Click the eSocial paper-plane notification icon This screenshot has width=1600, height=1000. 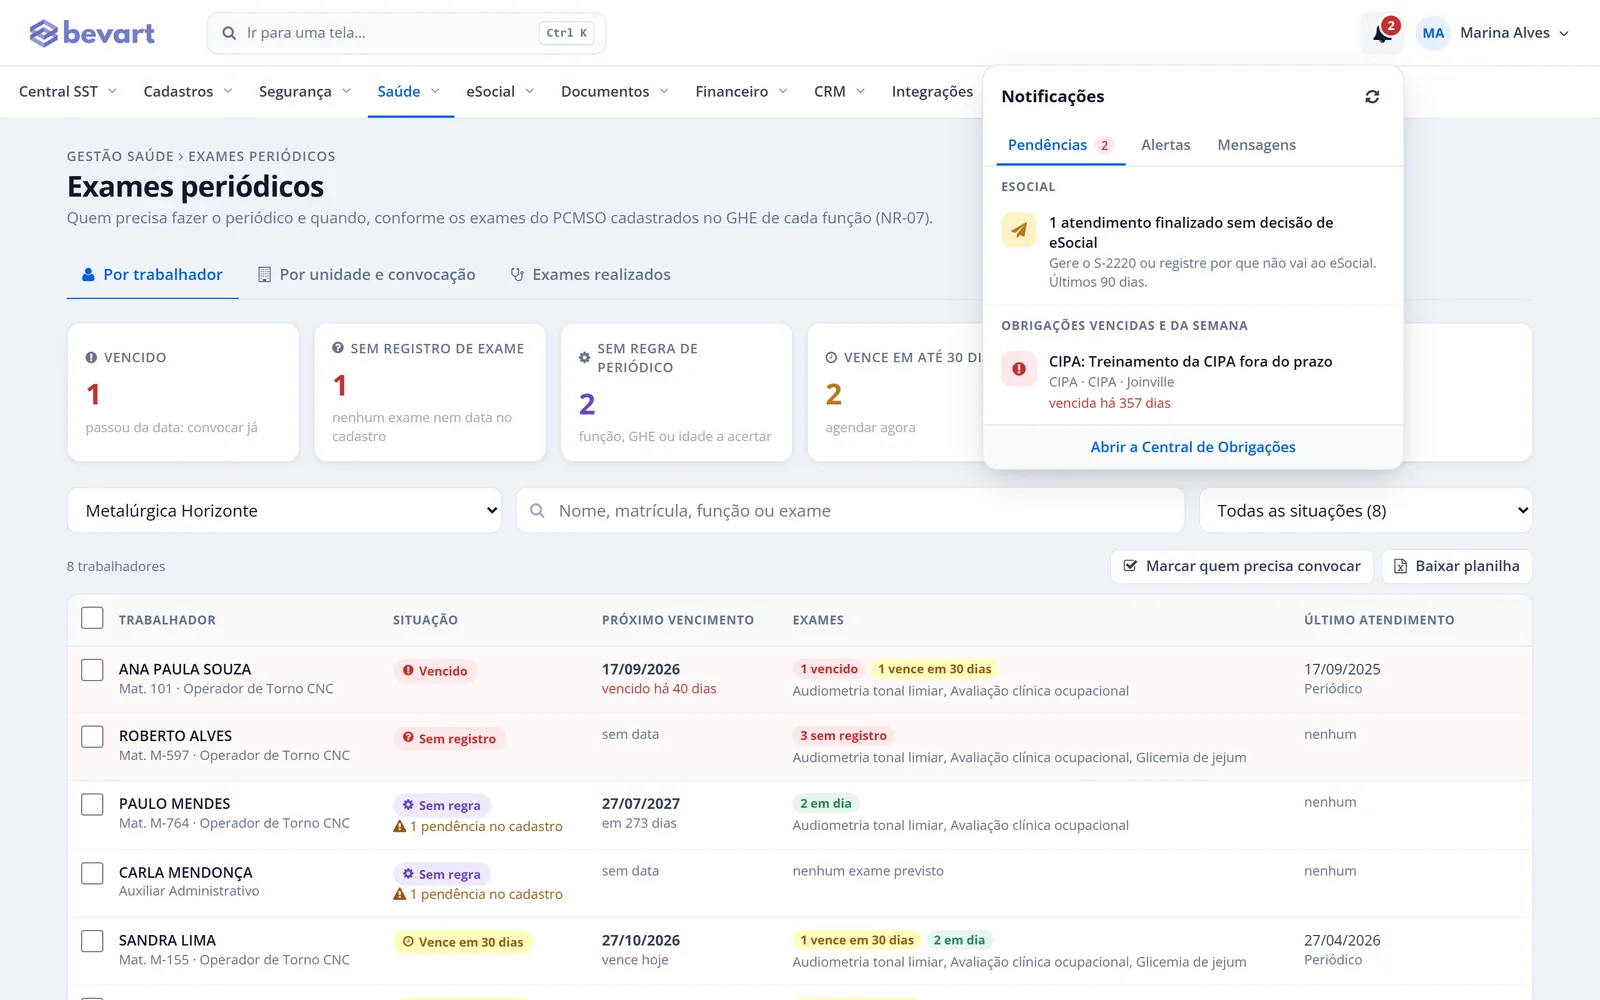coord(1019,230)
